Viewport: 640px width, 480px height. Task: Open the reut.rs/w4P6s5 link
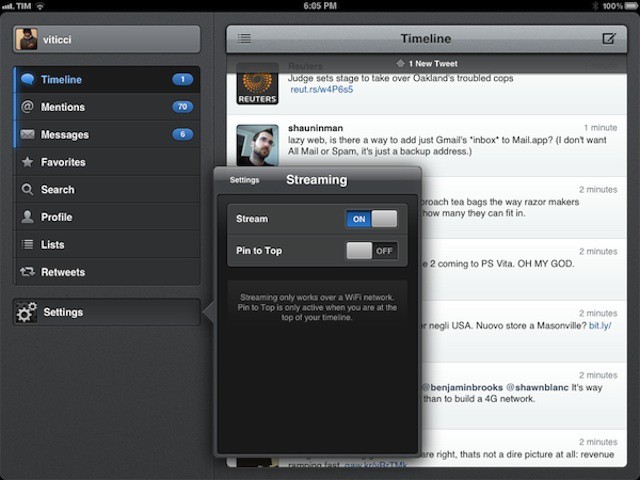322,90
